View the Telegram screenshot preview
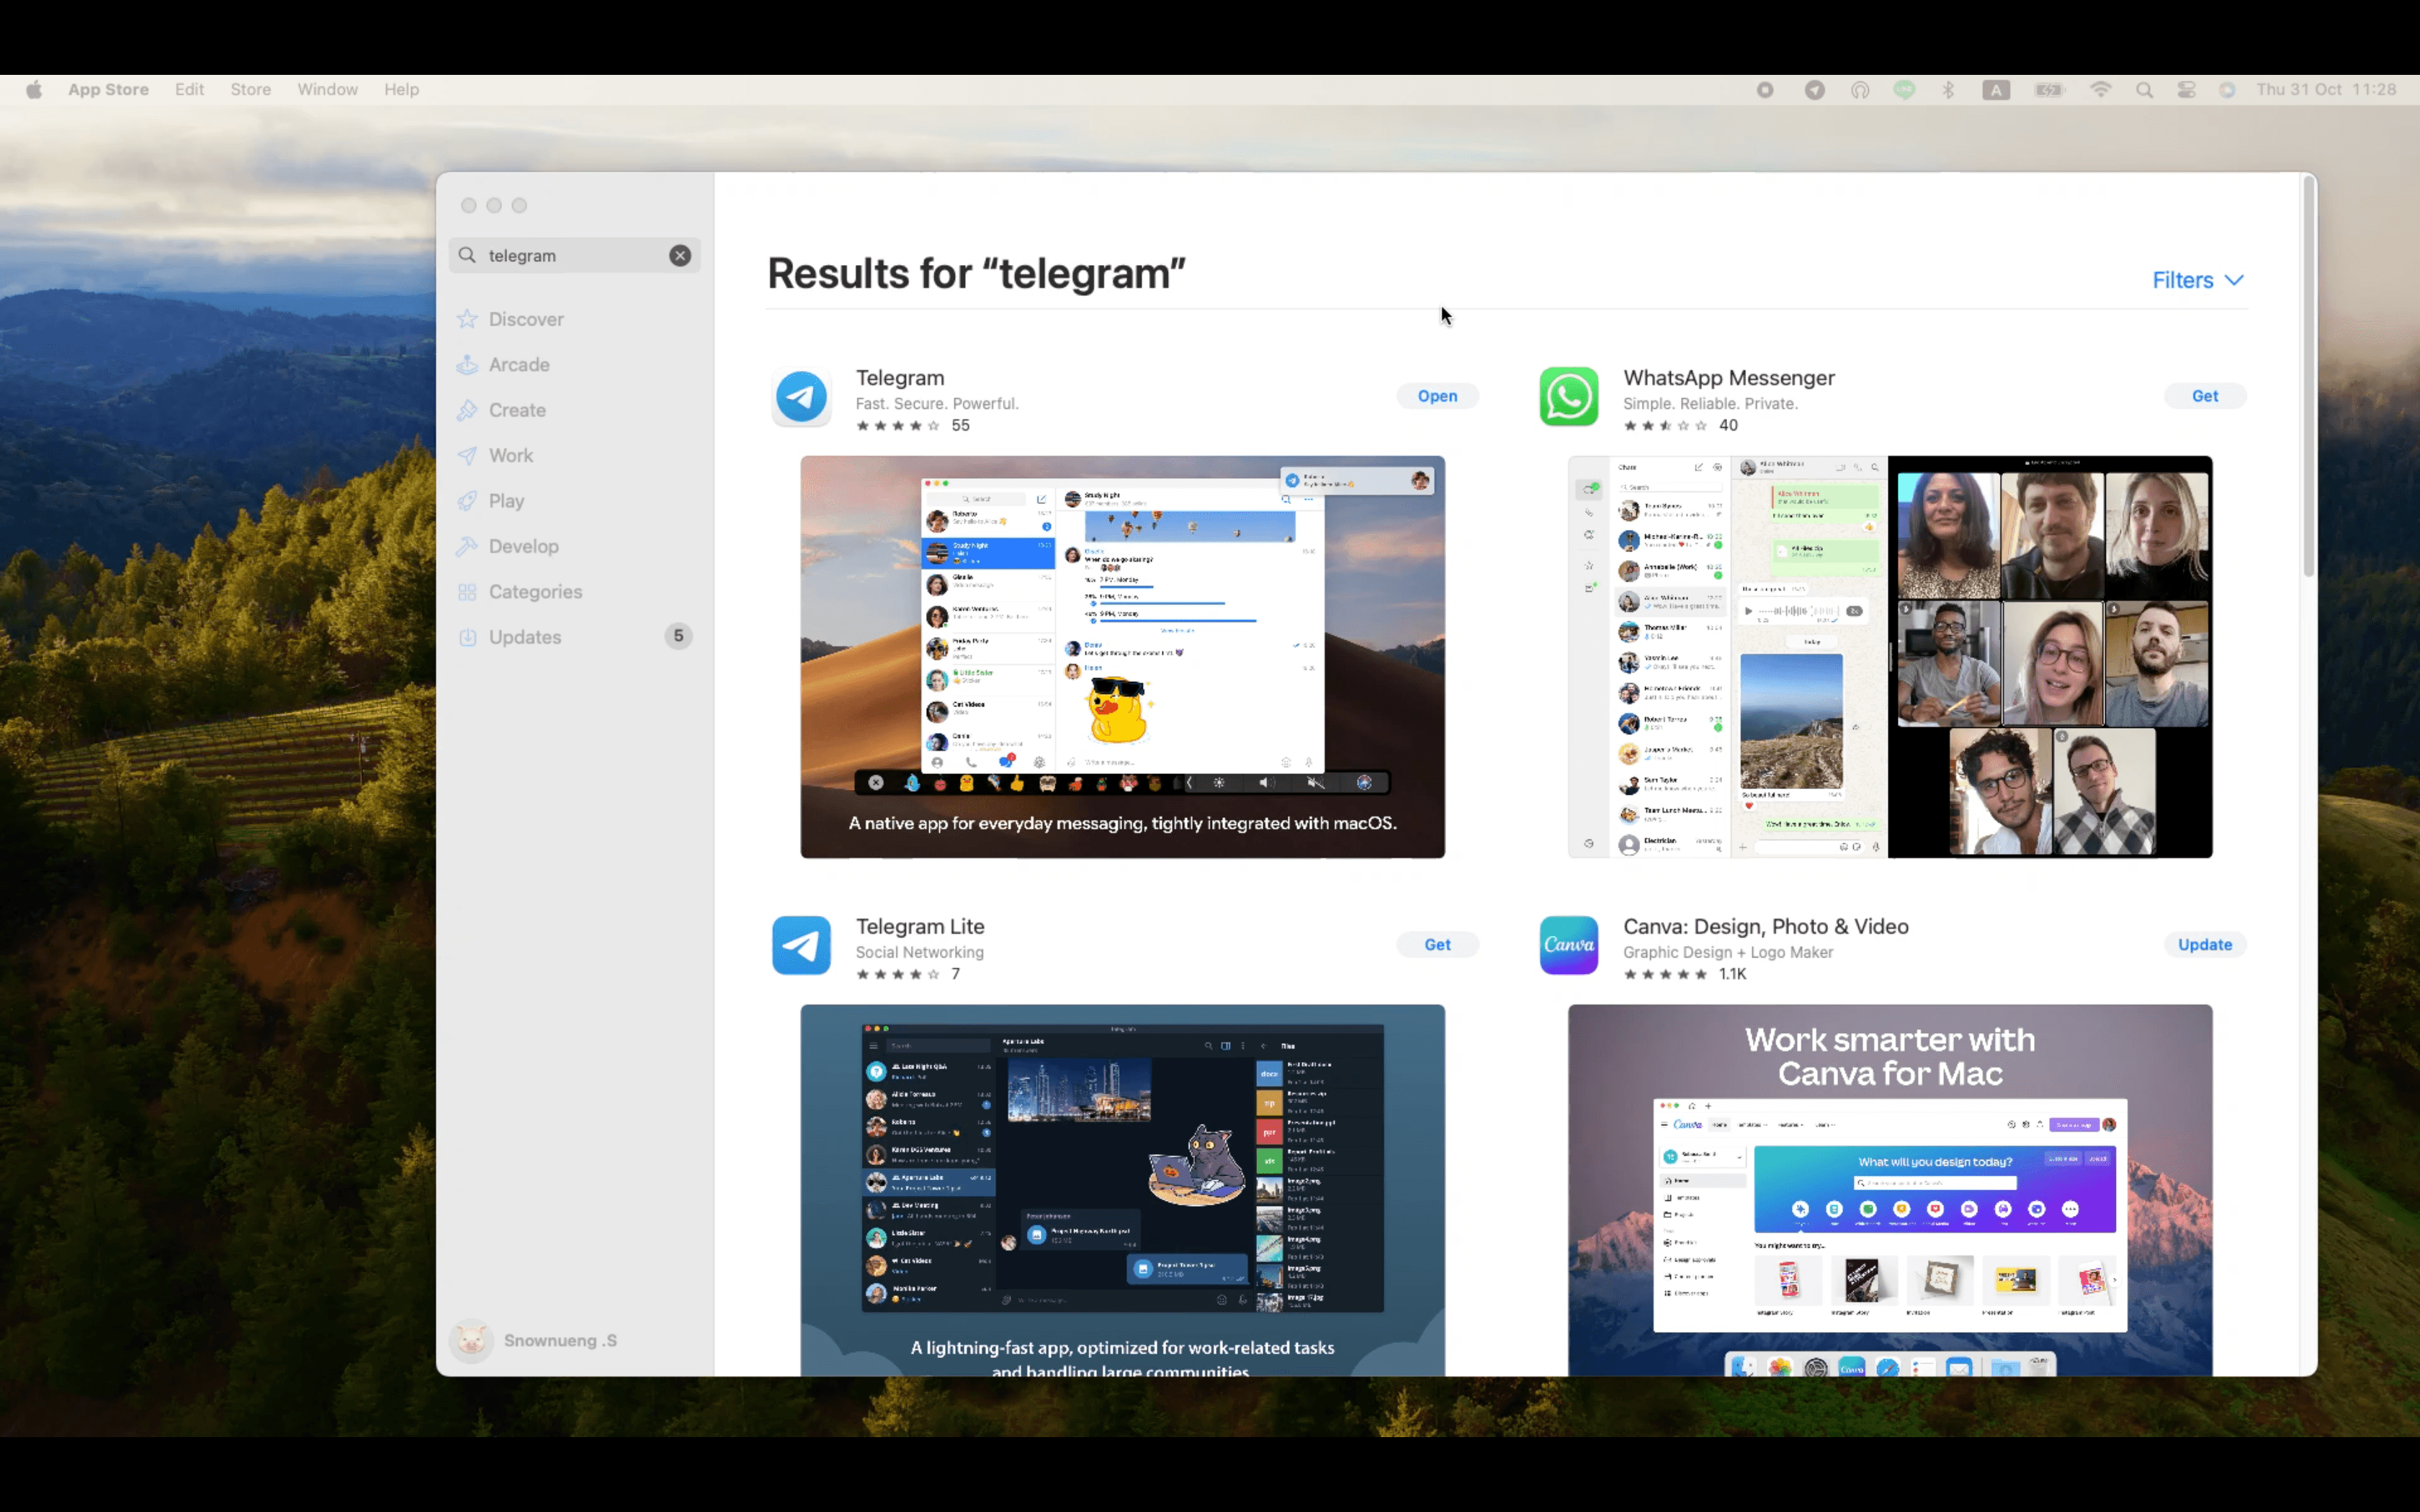The height and width of the screenshot is (1512, 2420). coord(1121,656)
